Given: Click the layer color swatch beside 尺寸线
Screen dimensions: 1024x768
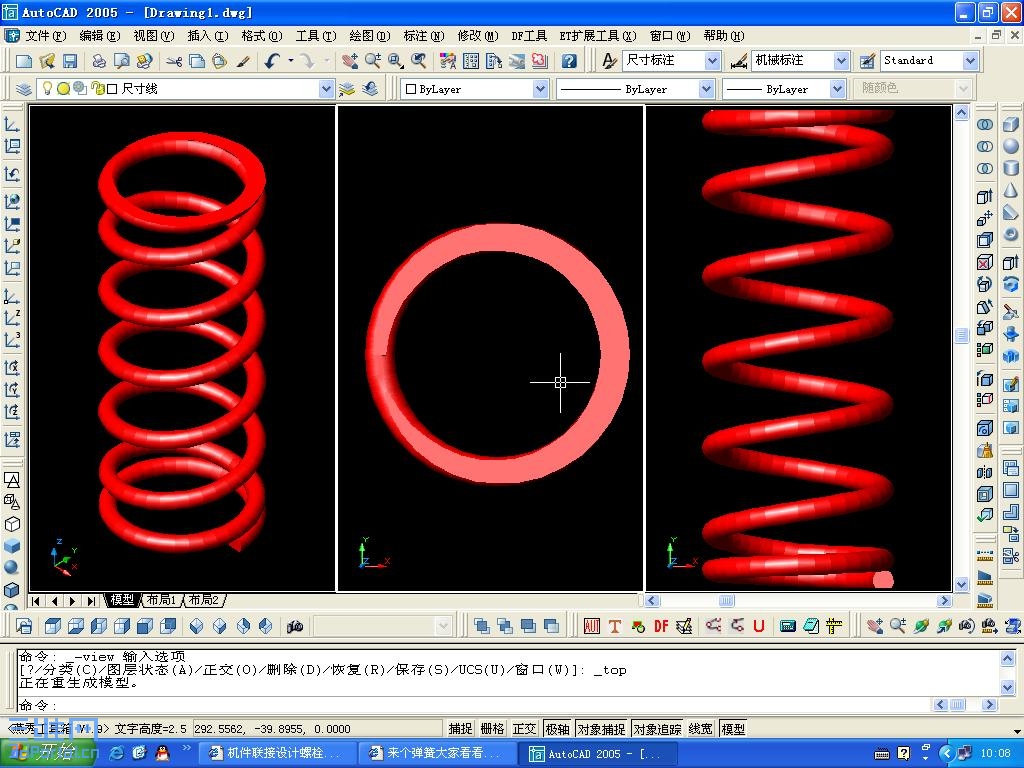Looking at the screenshot, I should (x=112, y=89).
